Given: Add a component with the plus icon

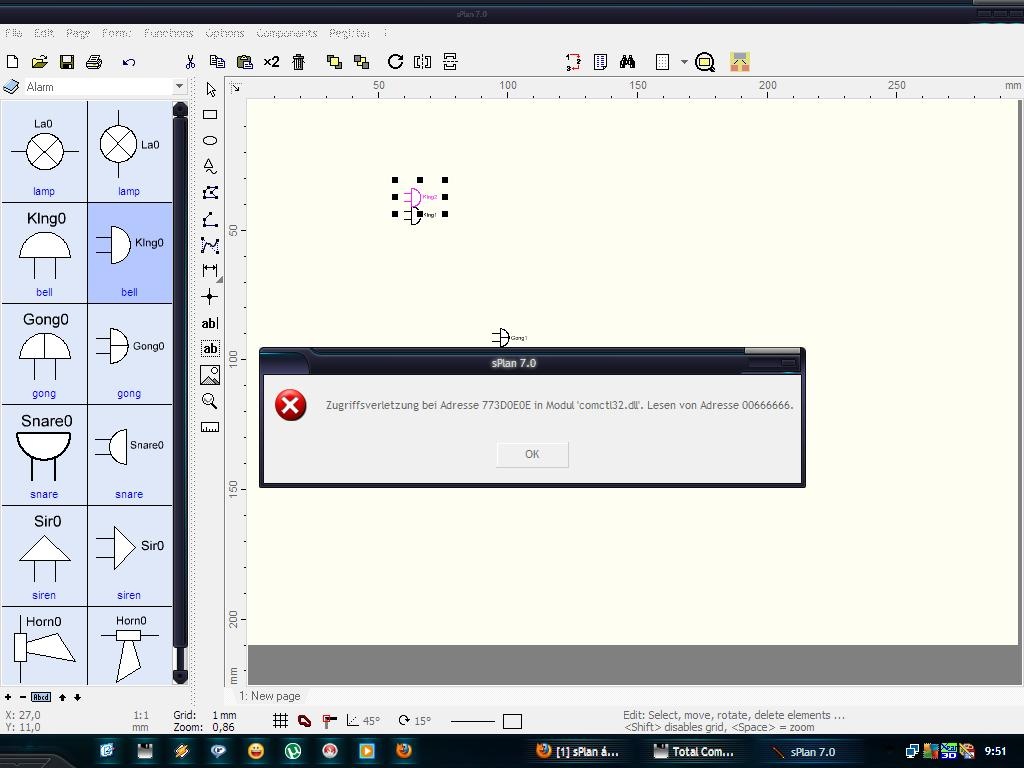Looking at the screenshot, I should click(x=8, y=697).
